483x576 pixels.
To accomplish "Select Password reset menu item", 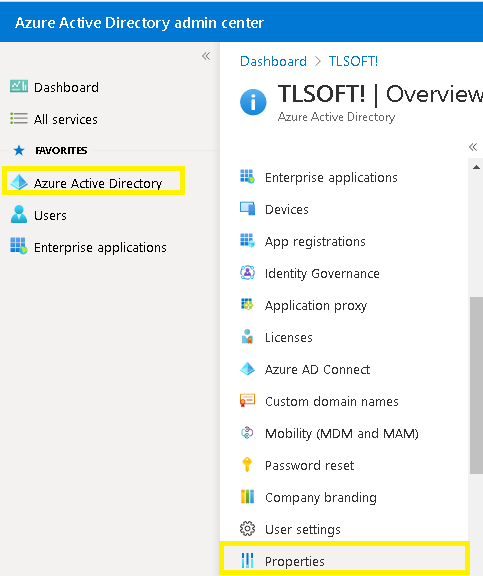I will [309, 465].
